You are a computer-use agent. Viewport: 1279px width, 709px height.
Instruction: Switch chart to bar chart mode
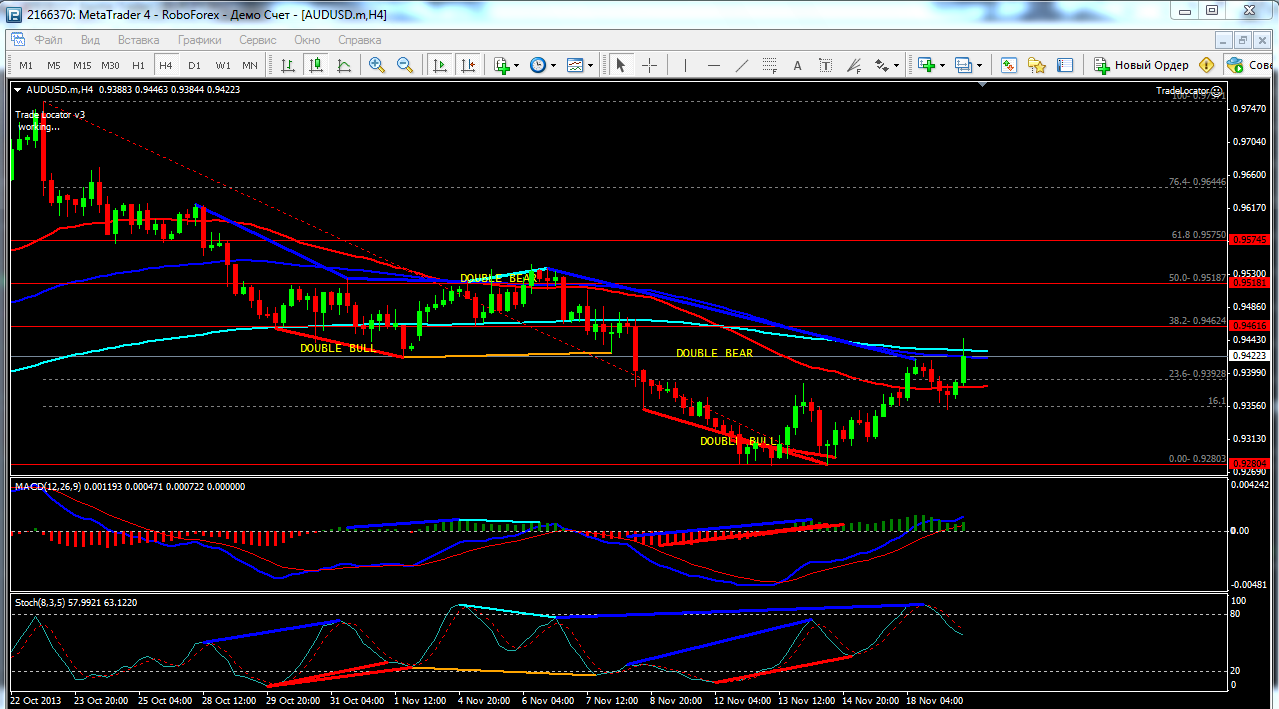click(x=288, y=65)
